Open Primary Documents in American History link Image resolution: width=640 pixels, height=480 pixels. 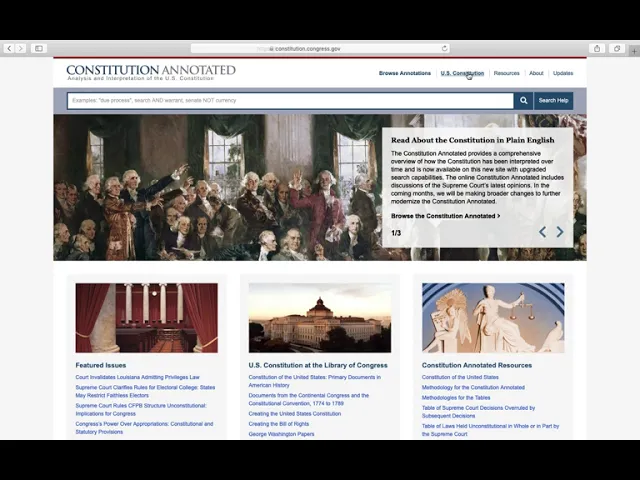click(315, 381)
